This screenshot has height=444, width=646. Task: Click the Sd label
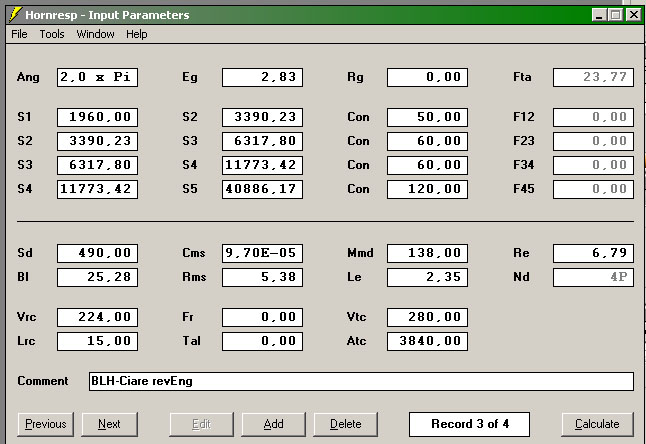(x=25, y=253)
